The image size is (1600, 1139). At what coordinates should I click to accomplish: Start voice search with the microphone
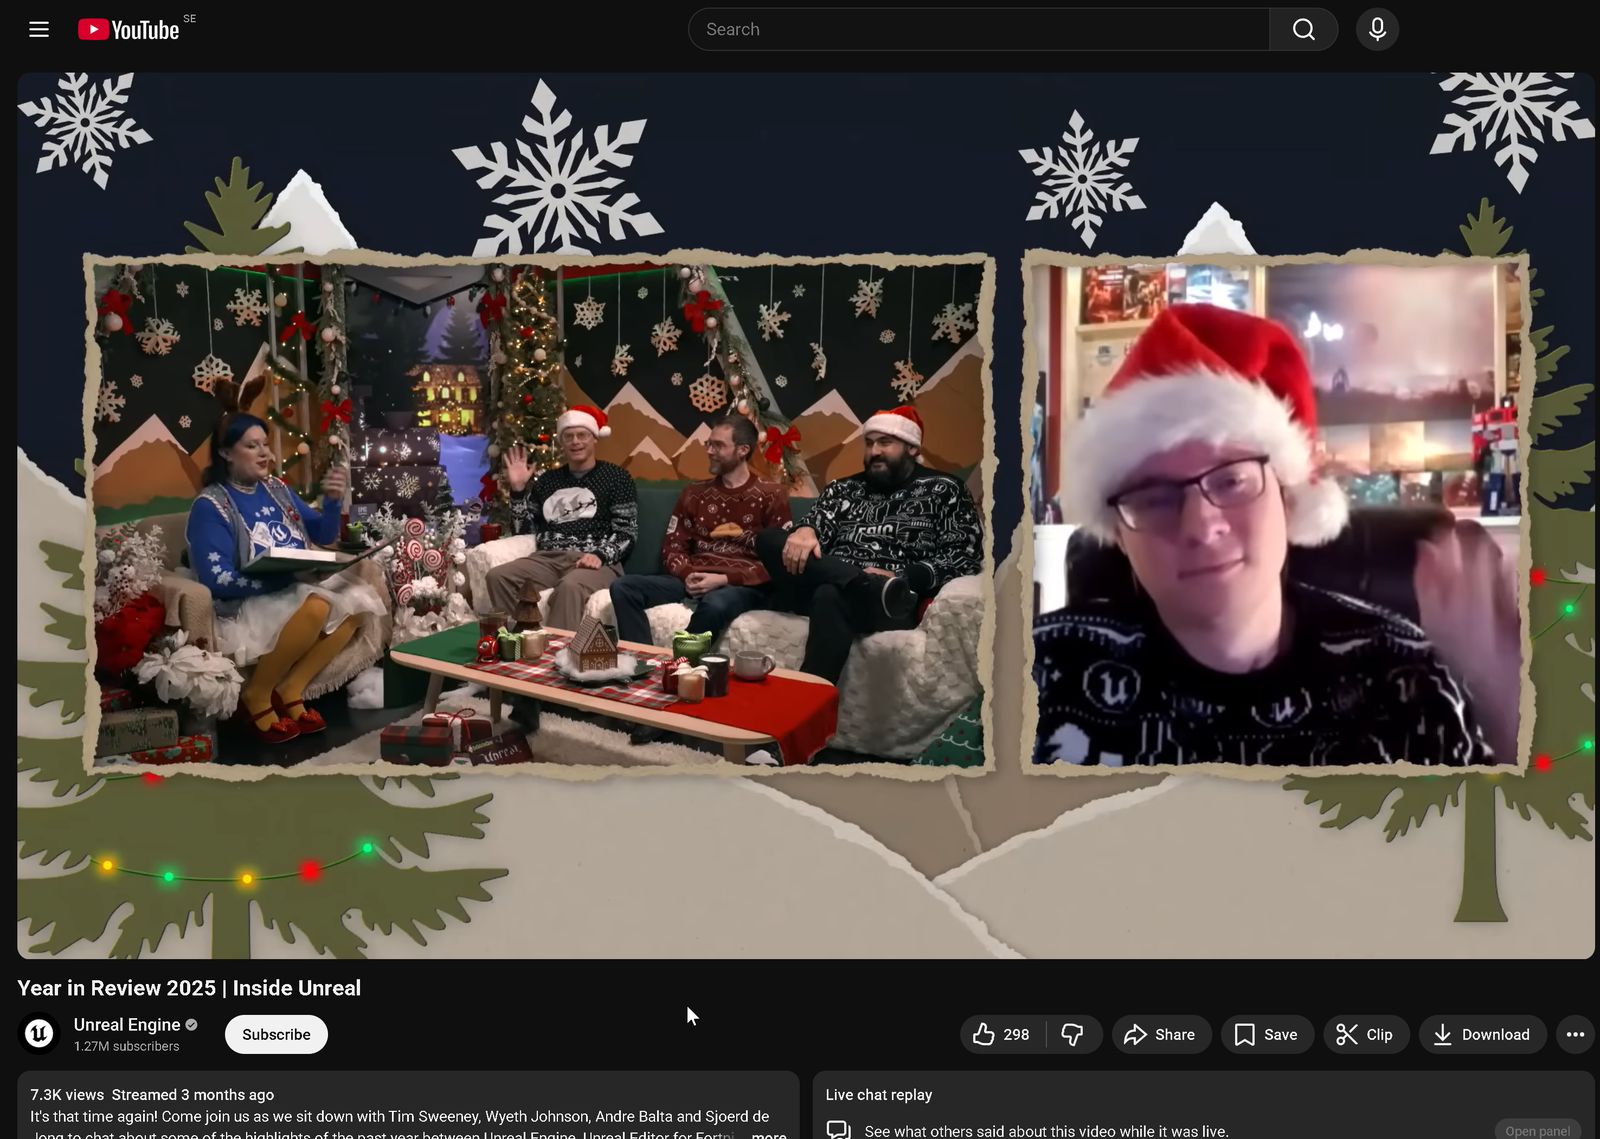click(1377, 29)
